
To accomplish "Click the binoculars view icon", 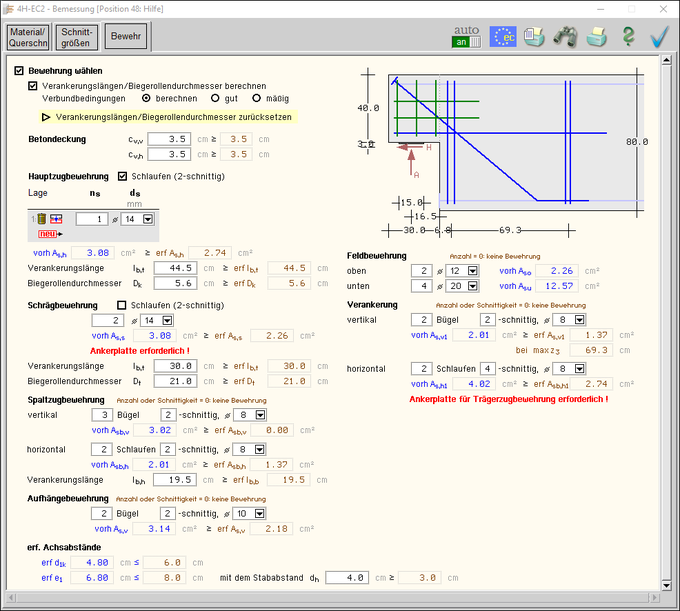I will tap(565, 37).
